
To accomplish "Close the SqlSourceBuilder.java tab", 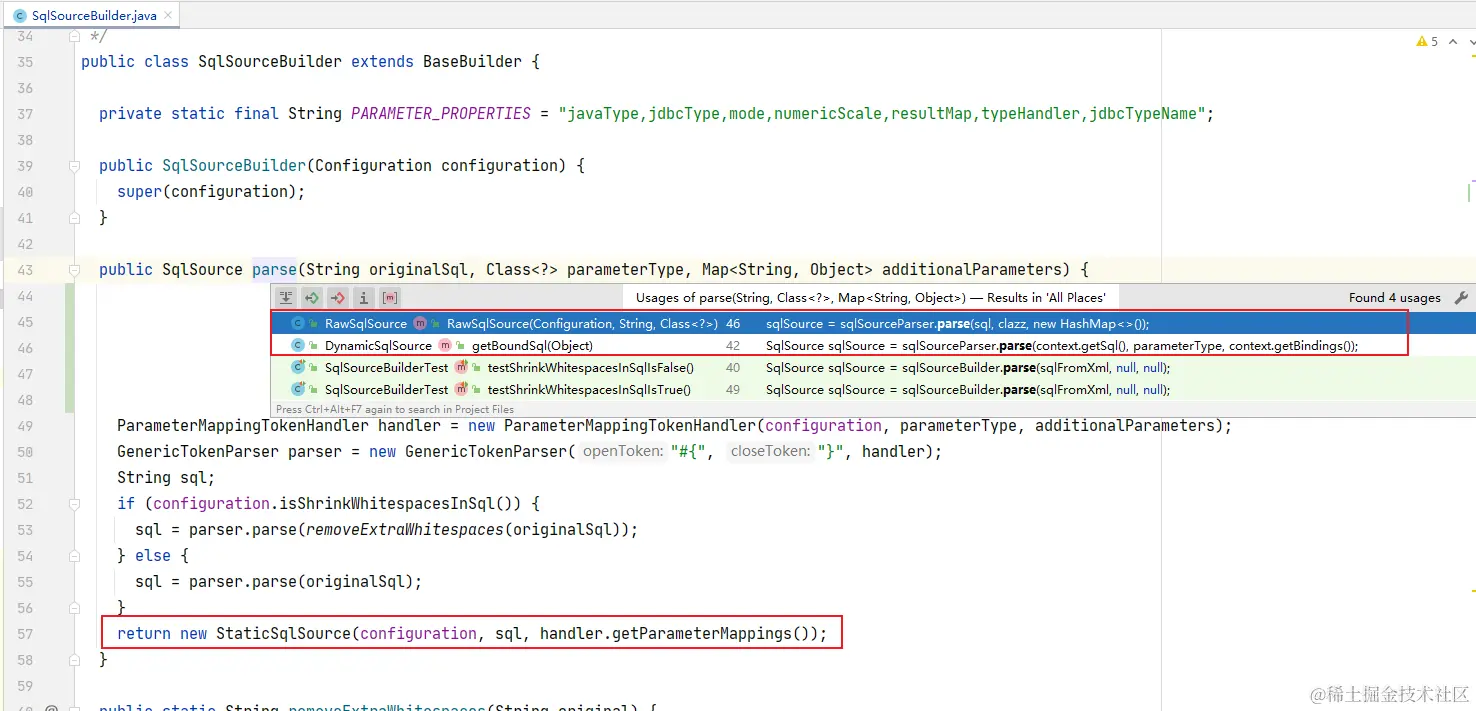I will click(x=167, y=16).
